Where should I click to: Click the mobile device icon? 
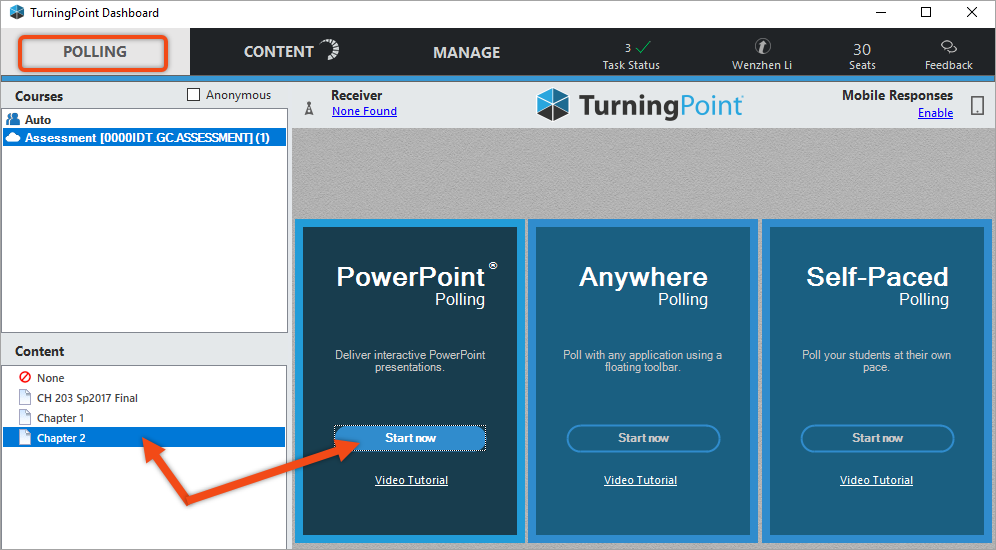tap(978, 105)
